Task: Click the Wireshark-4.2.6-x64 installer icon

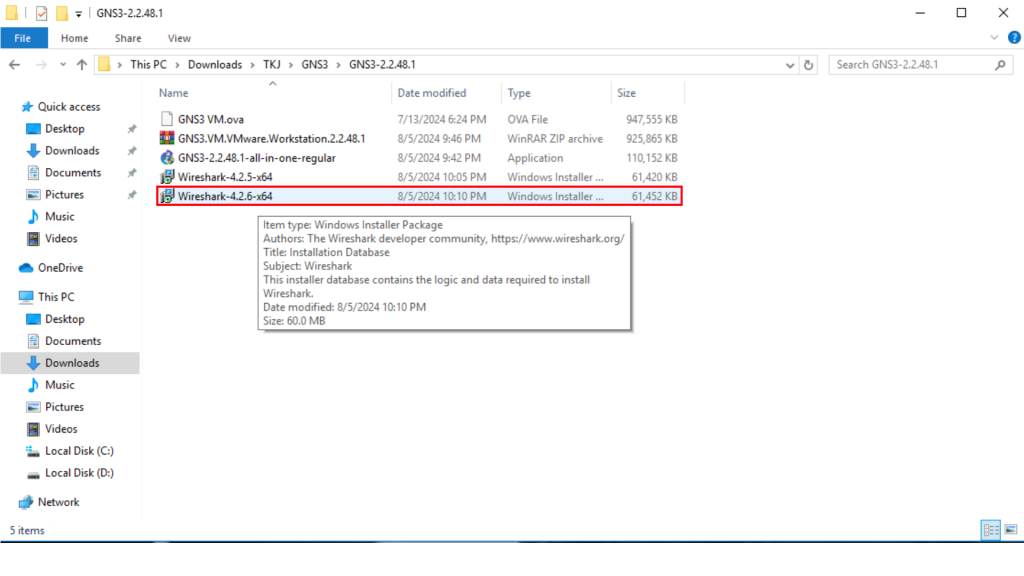Action: [167, 197]
